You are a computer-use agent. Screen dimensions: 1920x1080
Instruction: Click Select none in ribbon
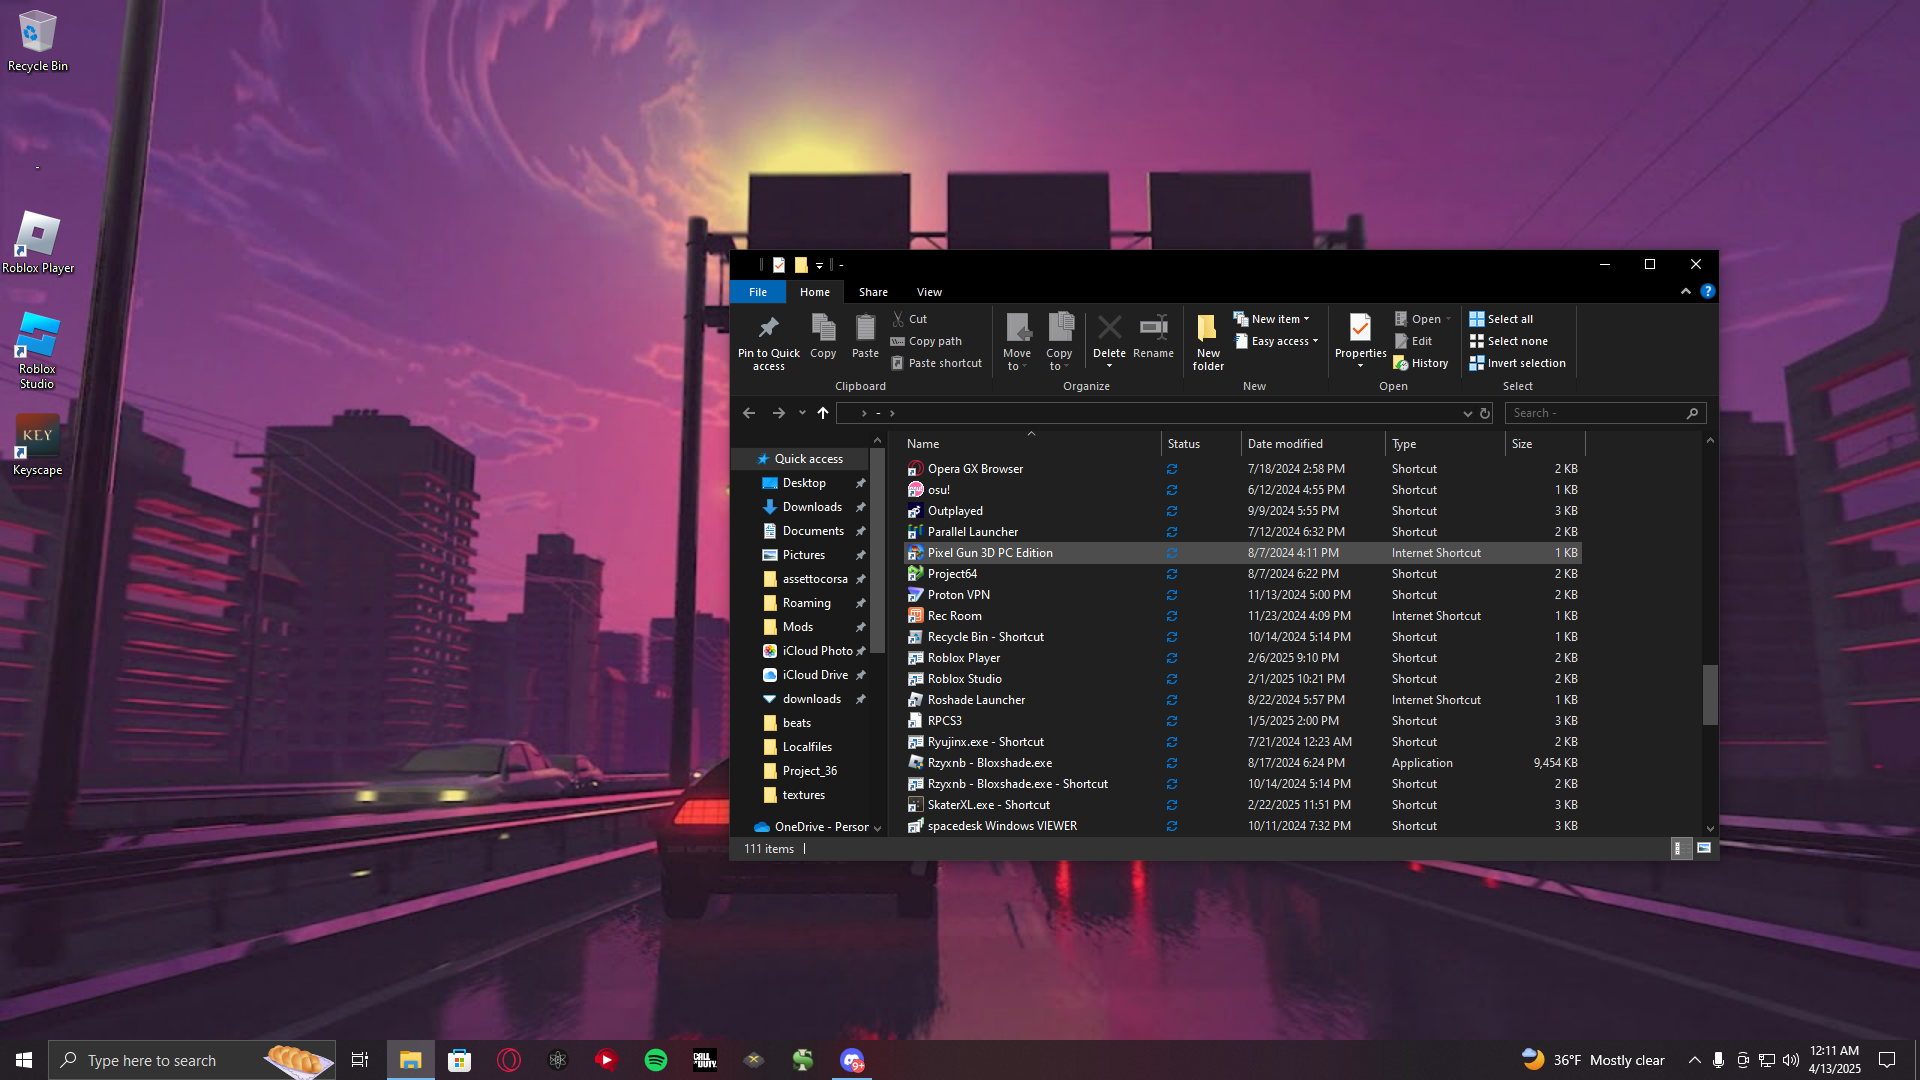click(x=1508, y=341)
